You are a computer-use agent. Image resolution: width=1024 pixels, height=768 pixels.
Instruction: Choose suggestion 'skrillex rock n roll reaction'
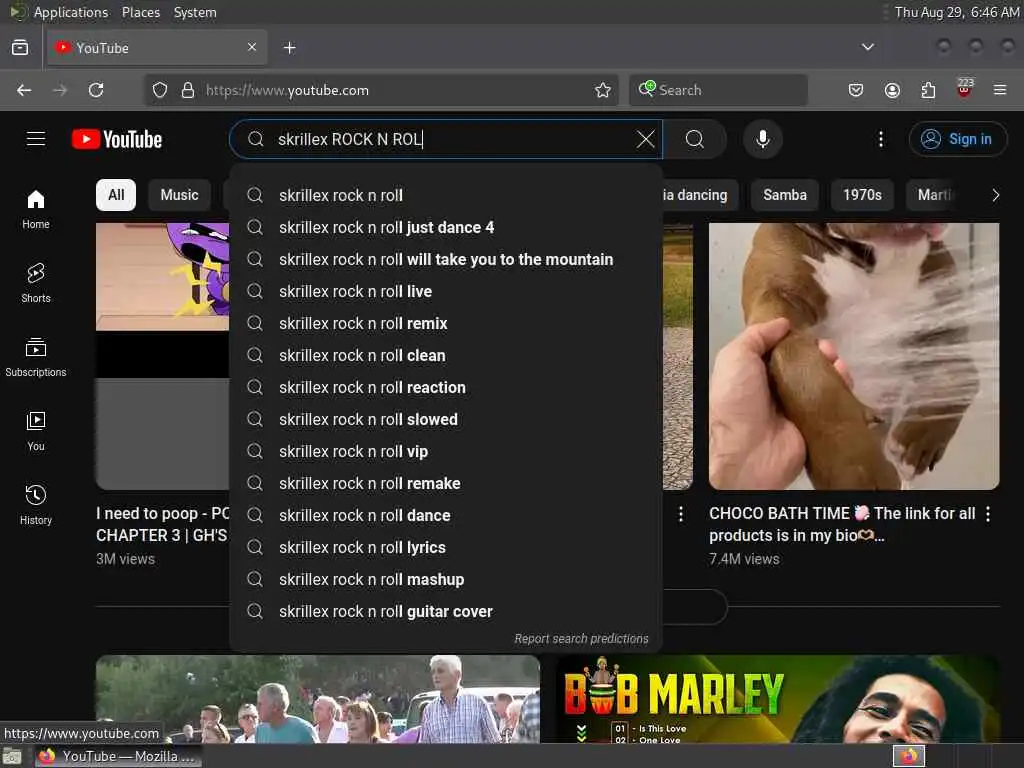coord(447,387)
